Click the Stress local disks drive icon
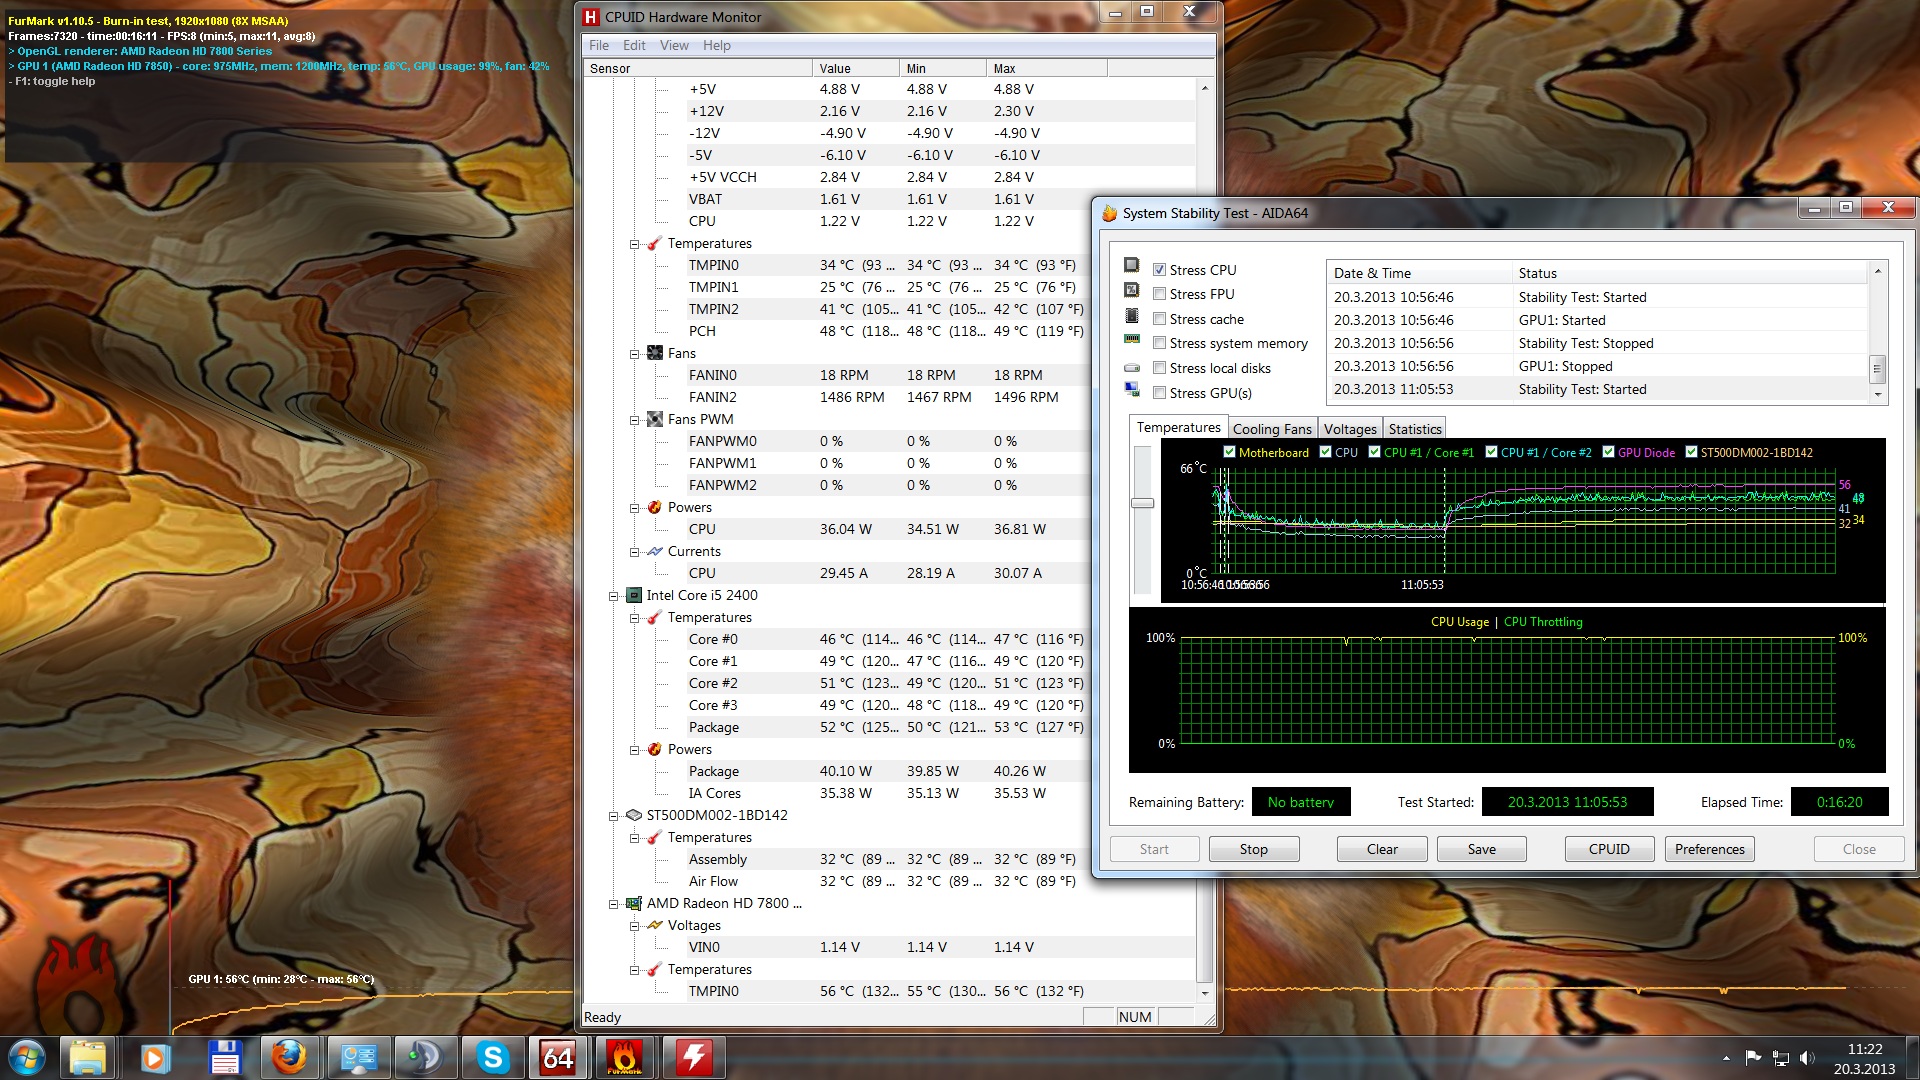This screenshot has height=1080, width=1920. [1132, 368]
